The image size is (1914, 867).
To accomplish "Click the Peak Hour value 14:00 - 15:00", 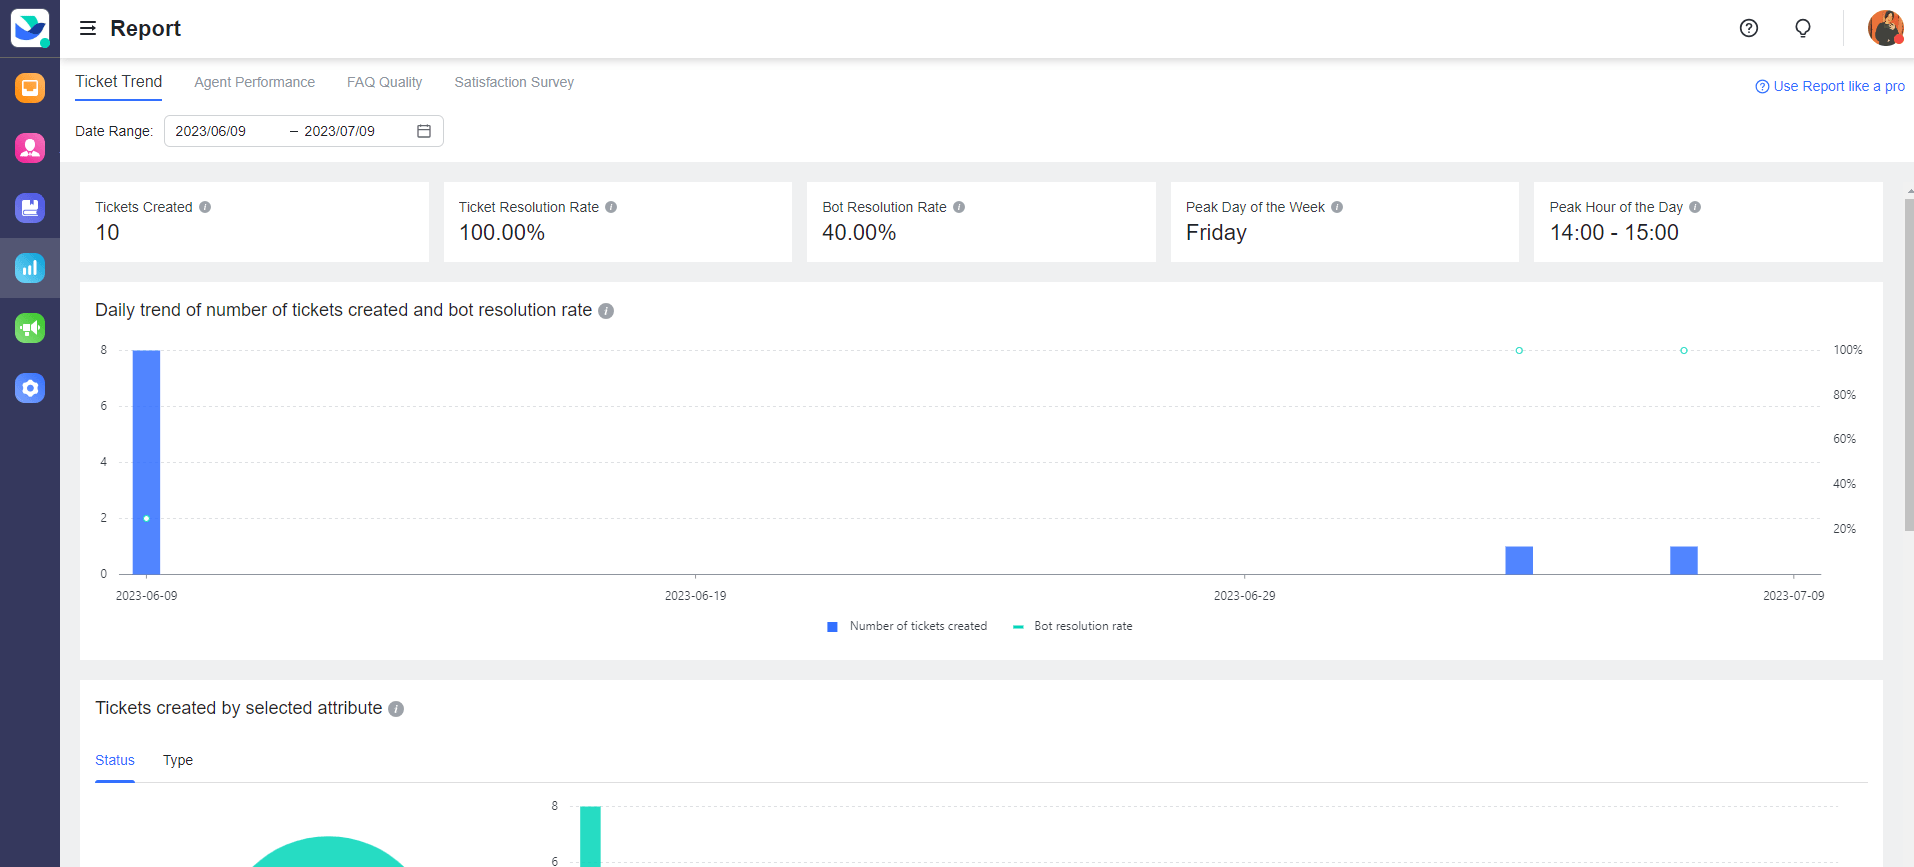I will pyautogui.click(x=1614, y=233).
